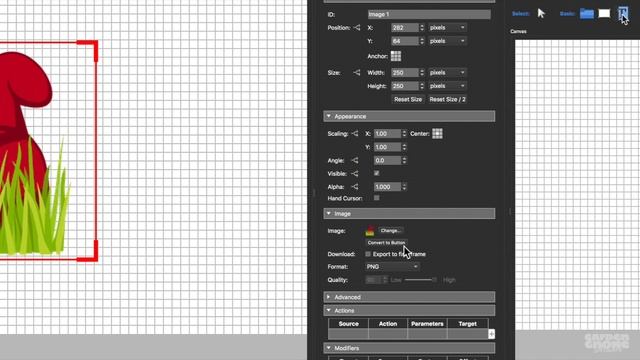Open the Format PNG dropdown
The height and width of the screenshot is (360, 640).
point(392,267)
